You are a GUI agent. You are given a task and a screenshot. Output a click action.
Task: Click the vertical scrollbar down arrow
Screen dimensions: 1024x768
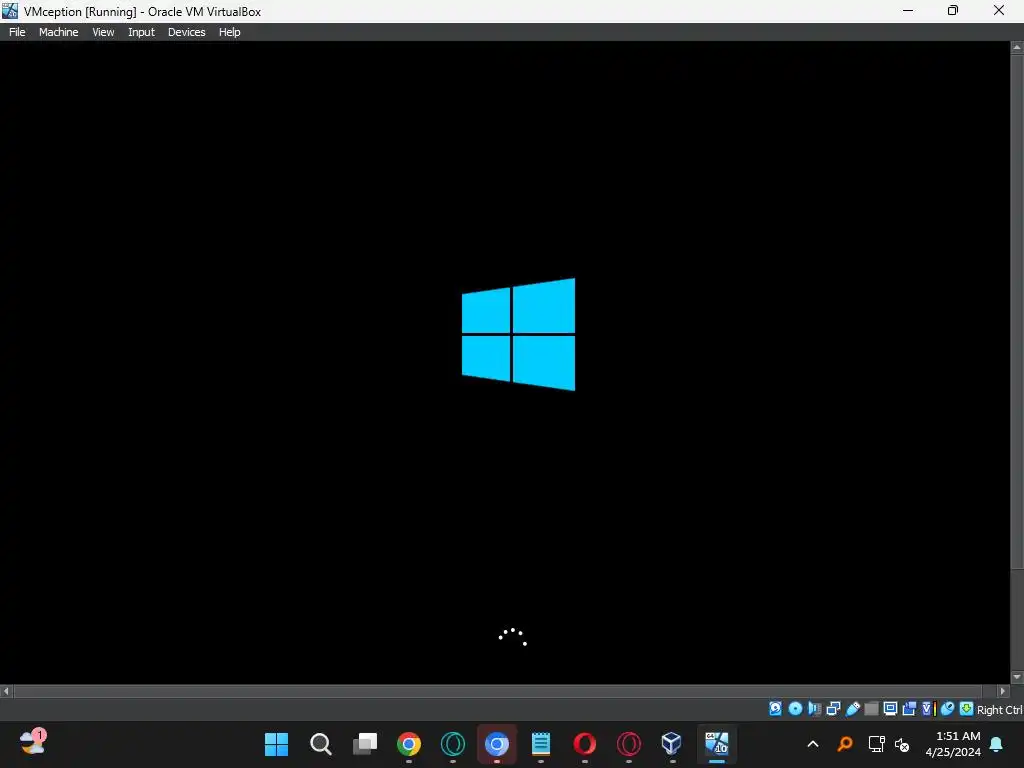[1017, 678]
